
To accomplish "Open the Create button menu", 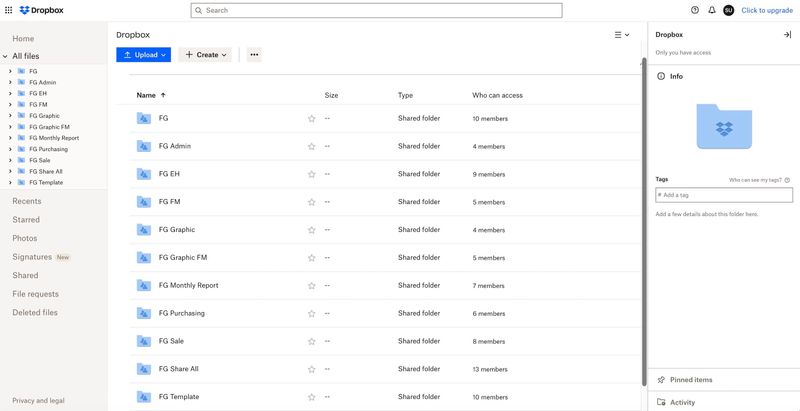I will point(206,55).
